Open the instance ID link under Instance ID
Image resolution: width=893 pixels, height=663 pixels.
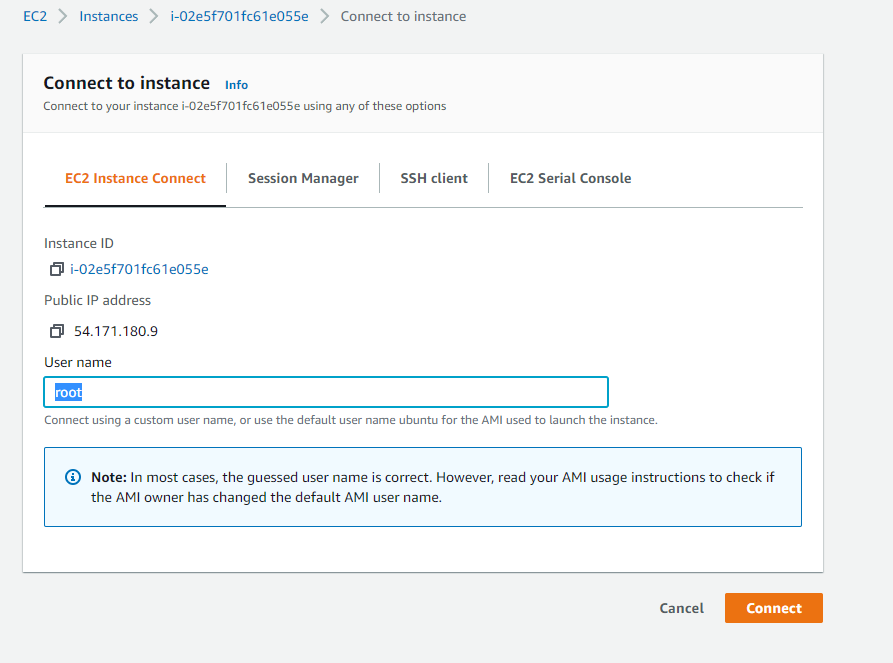click(x=139, y=269)
